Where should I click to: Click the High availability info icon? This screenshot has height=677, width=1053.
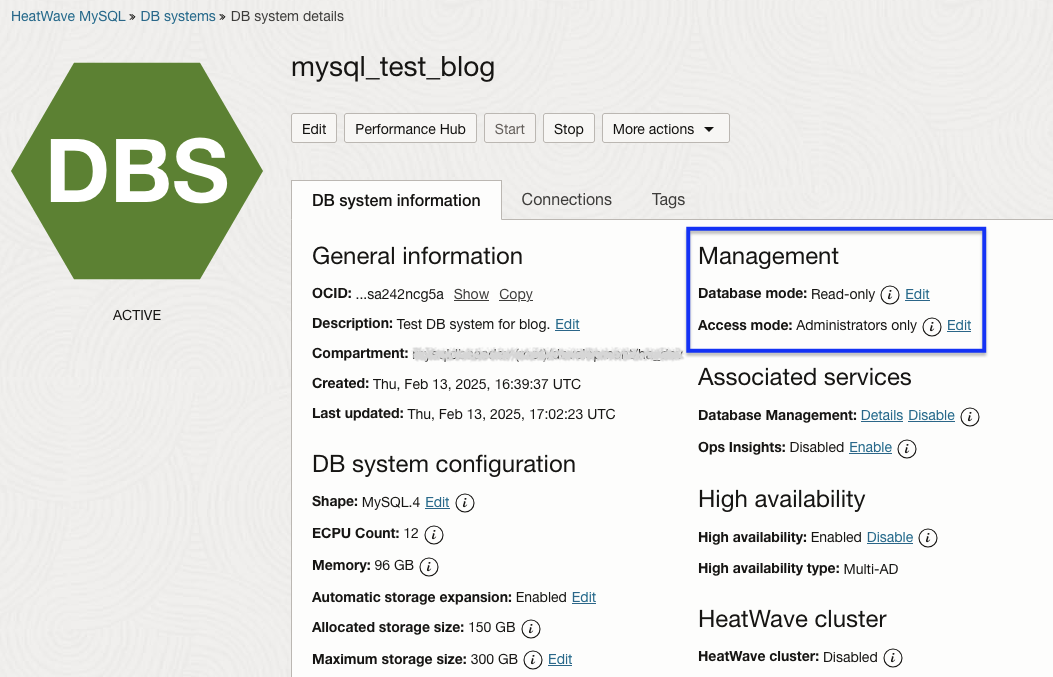tap(927, 538)
